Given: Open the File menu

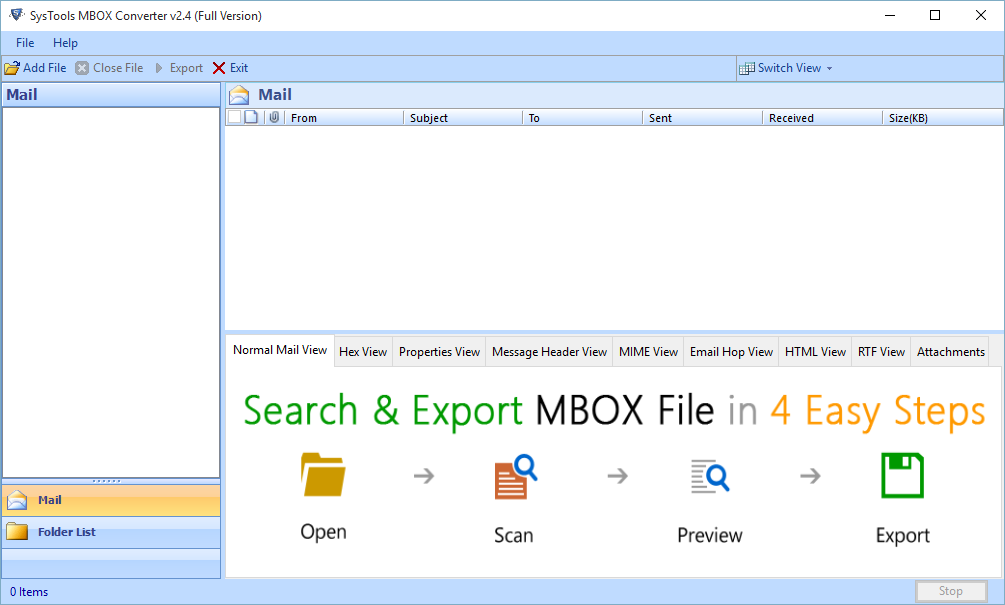Looking at the screenshot, I should 24,43.
